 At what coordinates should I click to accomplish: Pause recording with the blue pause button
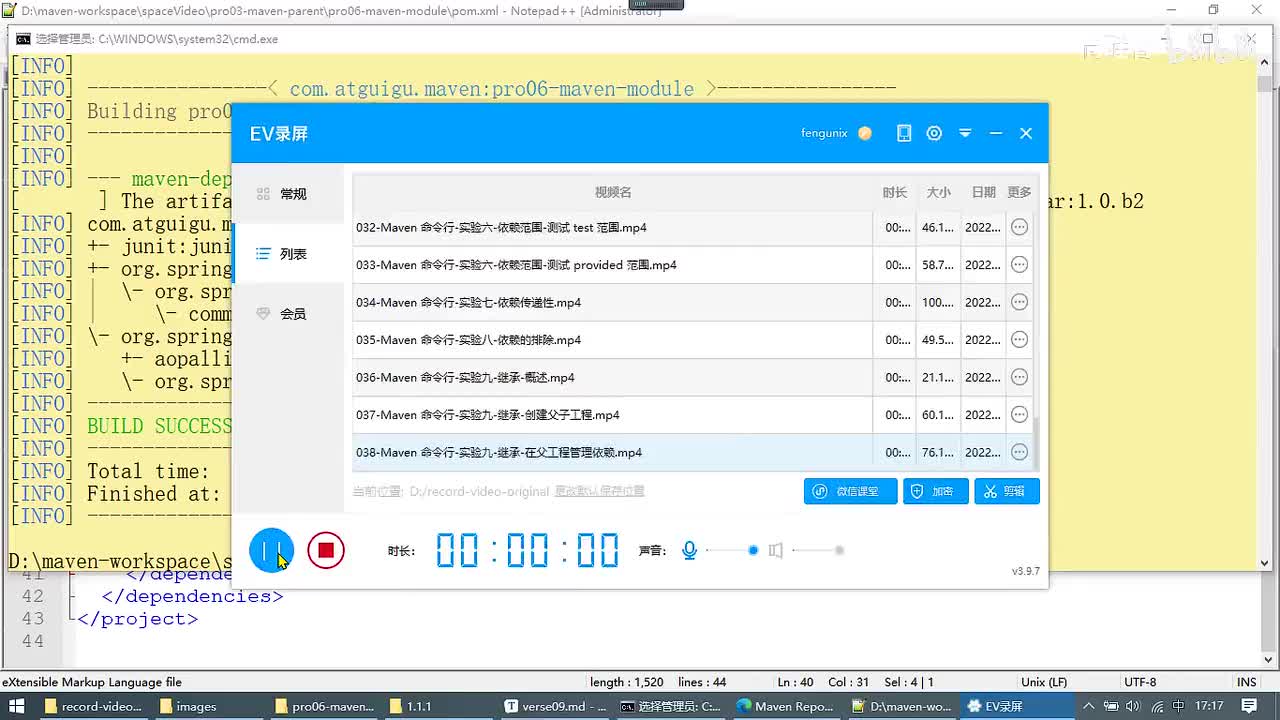(271, 550)
